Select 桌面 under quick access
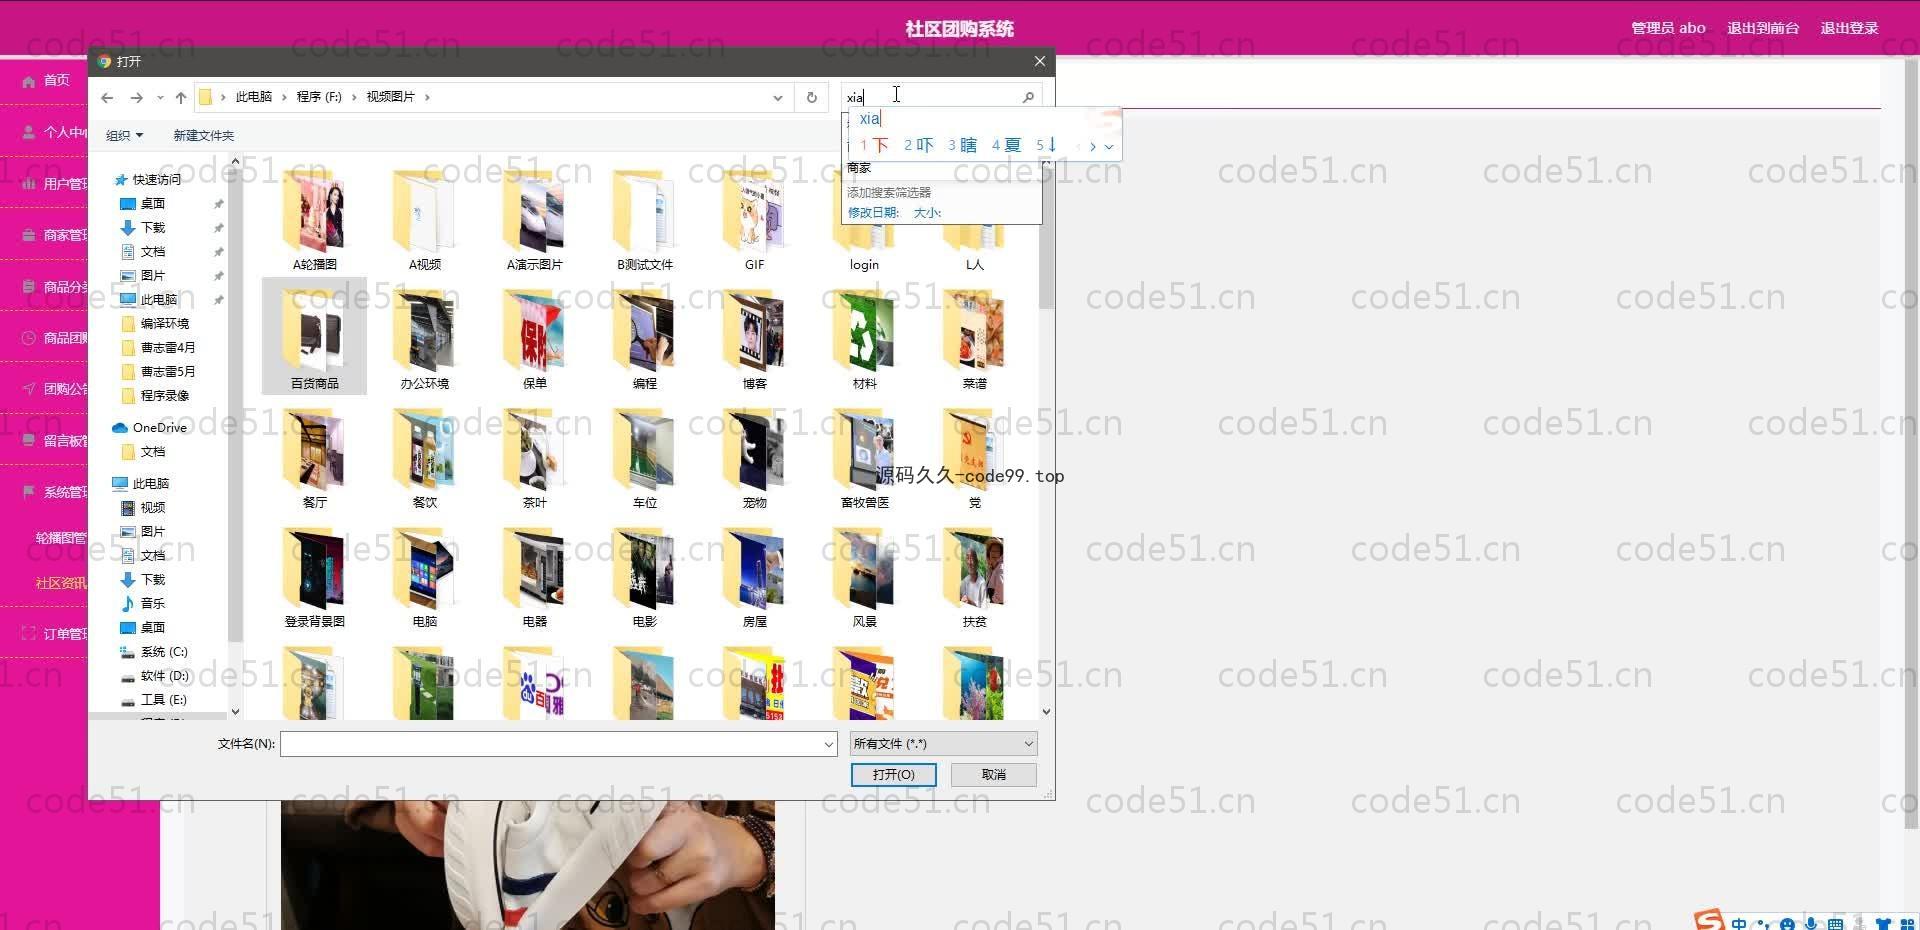 (x=152, y=203)
